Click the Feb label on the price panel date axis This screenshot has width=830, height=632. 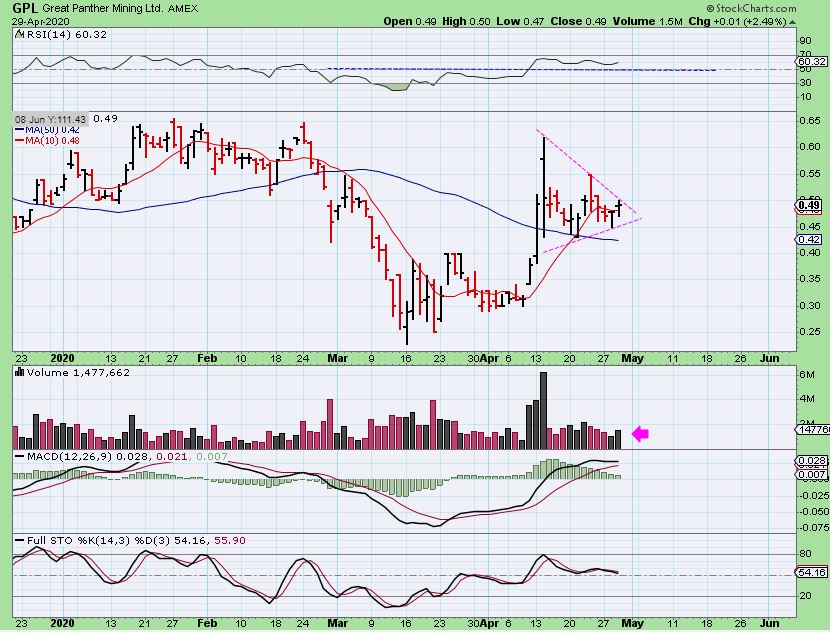point(207,358)
